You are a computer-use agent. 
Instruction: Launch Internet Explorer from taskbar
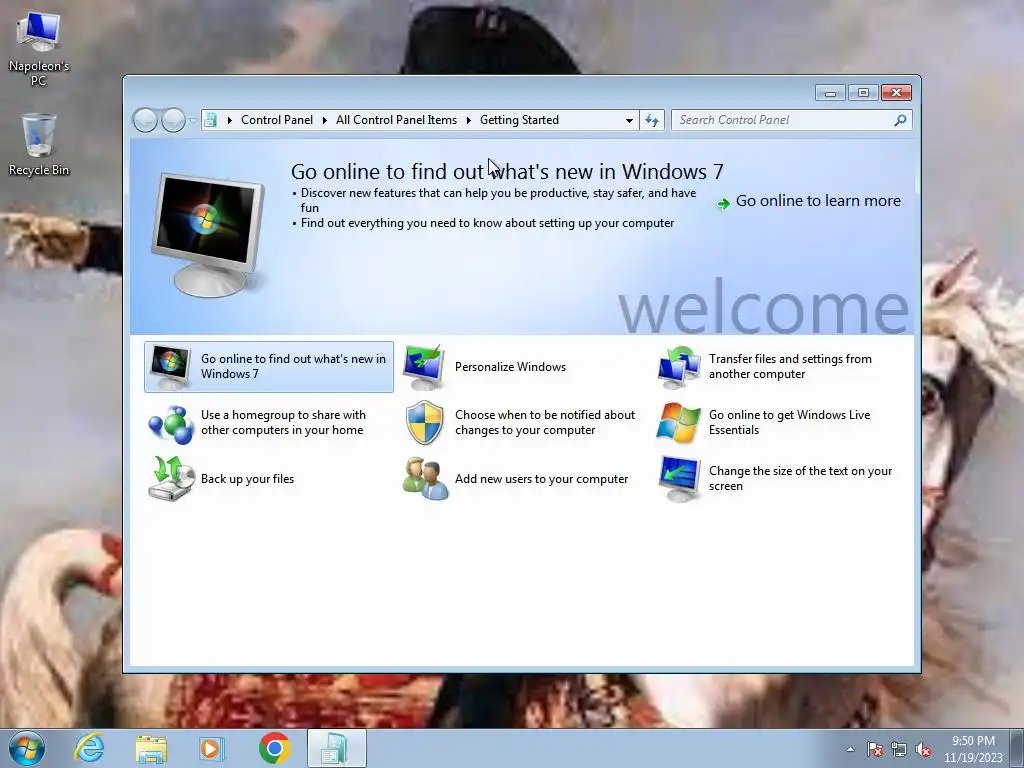(x=89, y=748)
